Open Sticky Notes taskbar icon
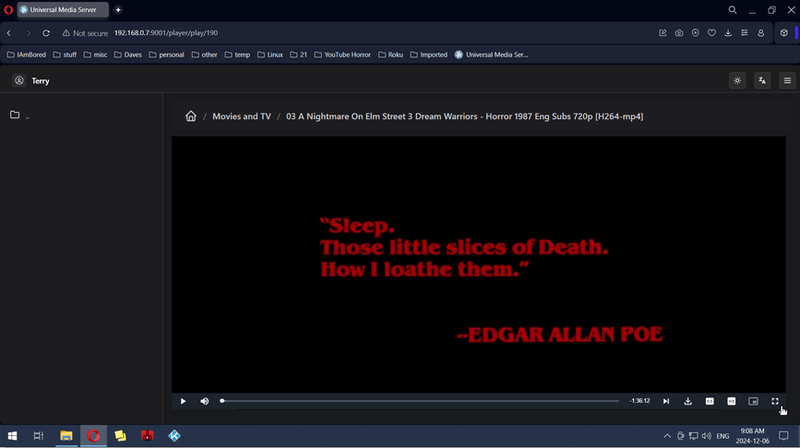This screenshot has width=800, height=448. tap(120, 436)
